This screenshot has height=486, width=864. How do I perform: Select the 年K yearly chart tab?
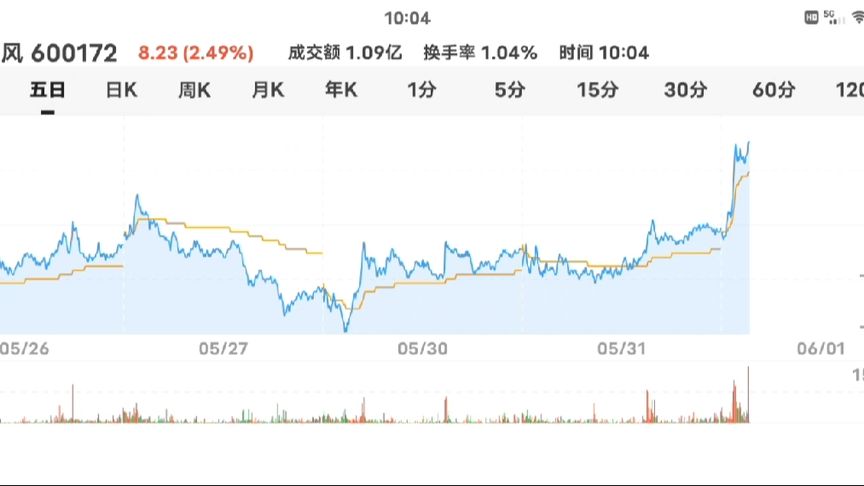(x=341, y=90)
